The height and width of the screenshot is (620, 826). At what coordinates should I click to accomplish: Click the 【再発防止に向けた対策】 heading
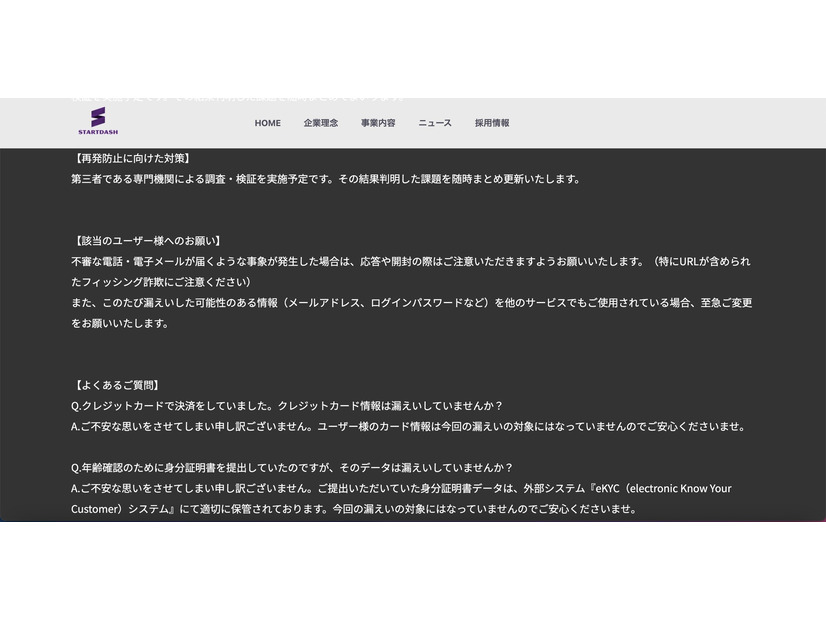coord(132,158)
